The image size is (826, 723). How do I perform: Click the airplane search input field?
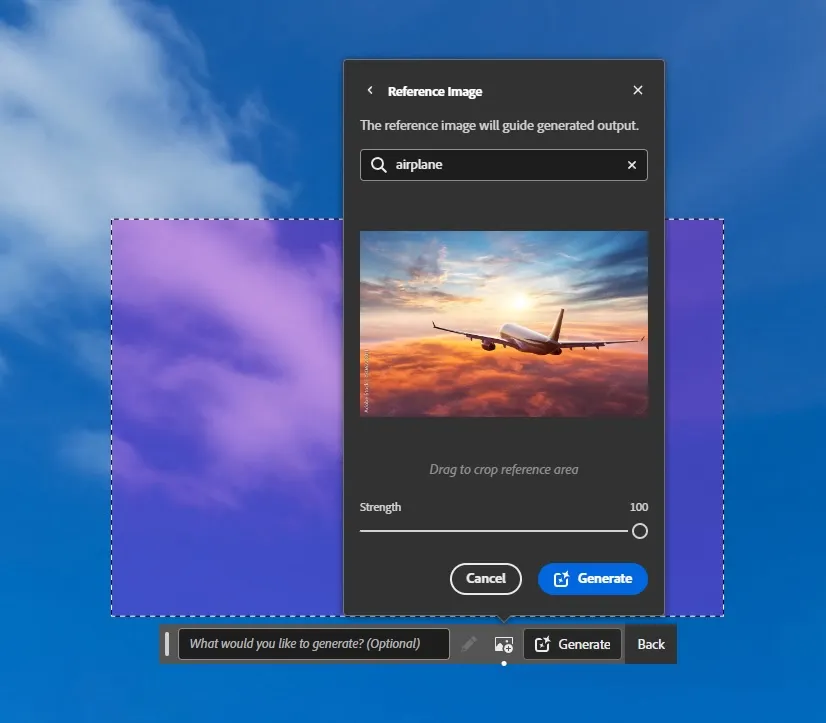[x=500, y=165]
